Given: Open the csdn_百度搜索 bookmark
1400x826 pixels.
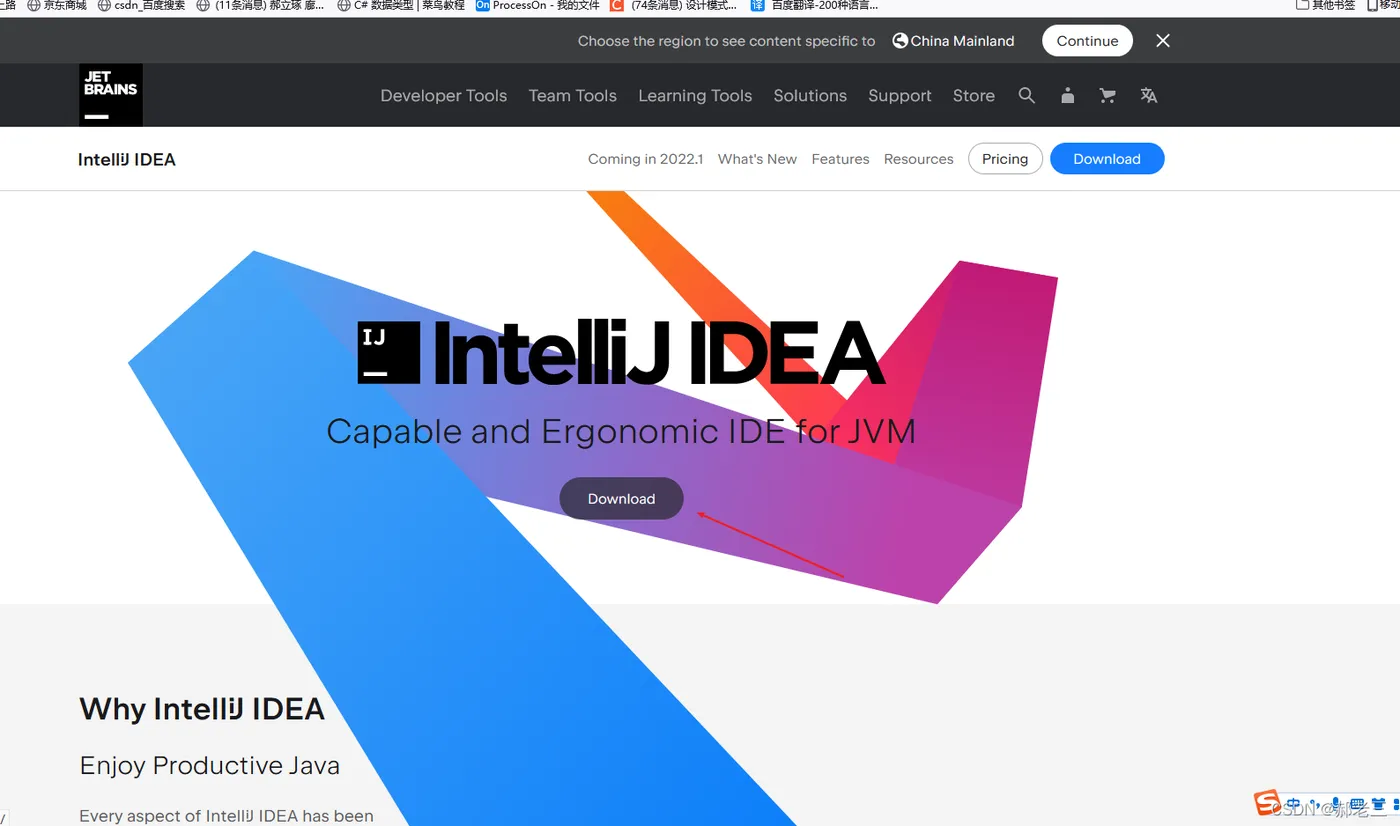Looking at the screenshot, I should pyautogui.click(x=141, y=5).
